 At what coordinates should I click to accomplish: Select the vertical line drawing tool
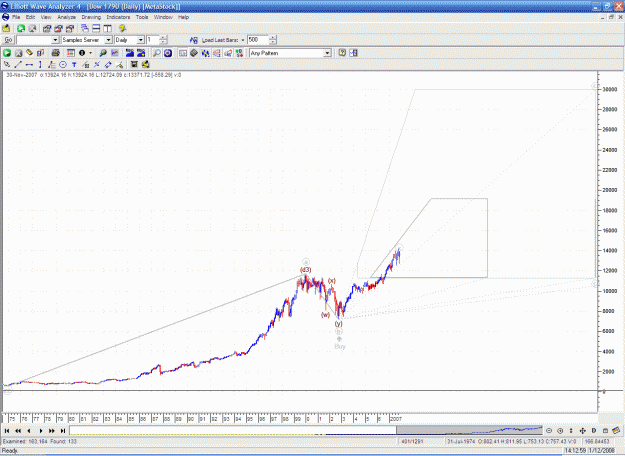pyautogui.click(x=40, y=64)
